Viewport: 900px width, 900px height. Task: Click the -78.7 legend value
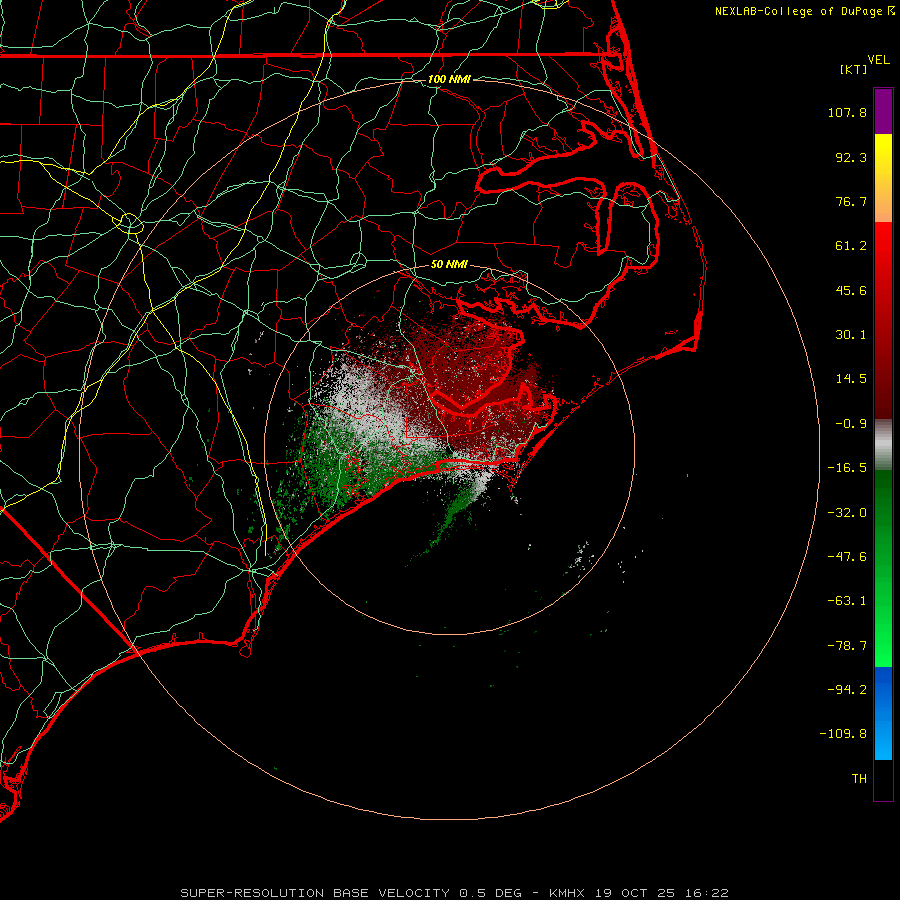point(847,646)
